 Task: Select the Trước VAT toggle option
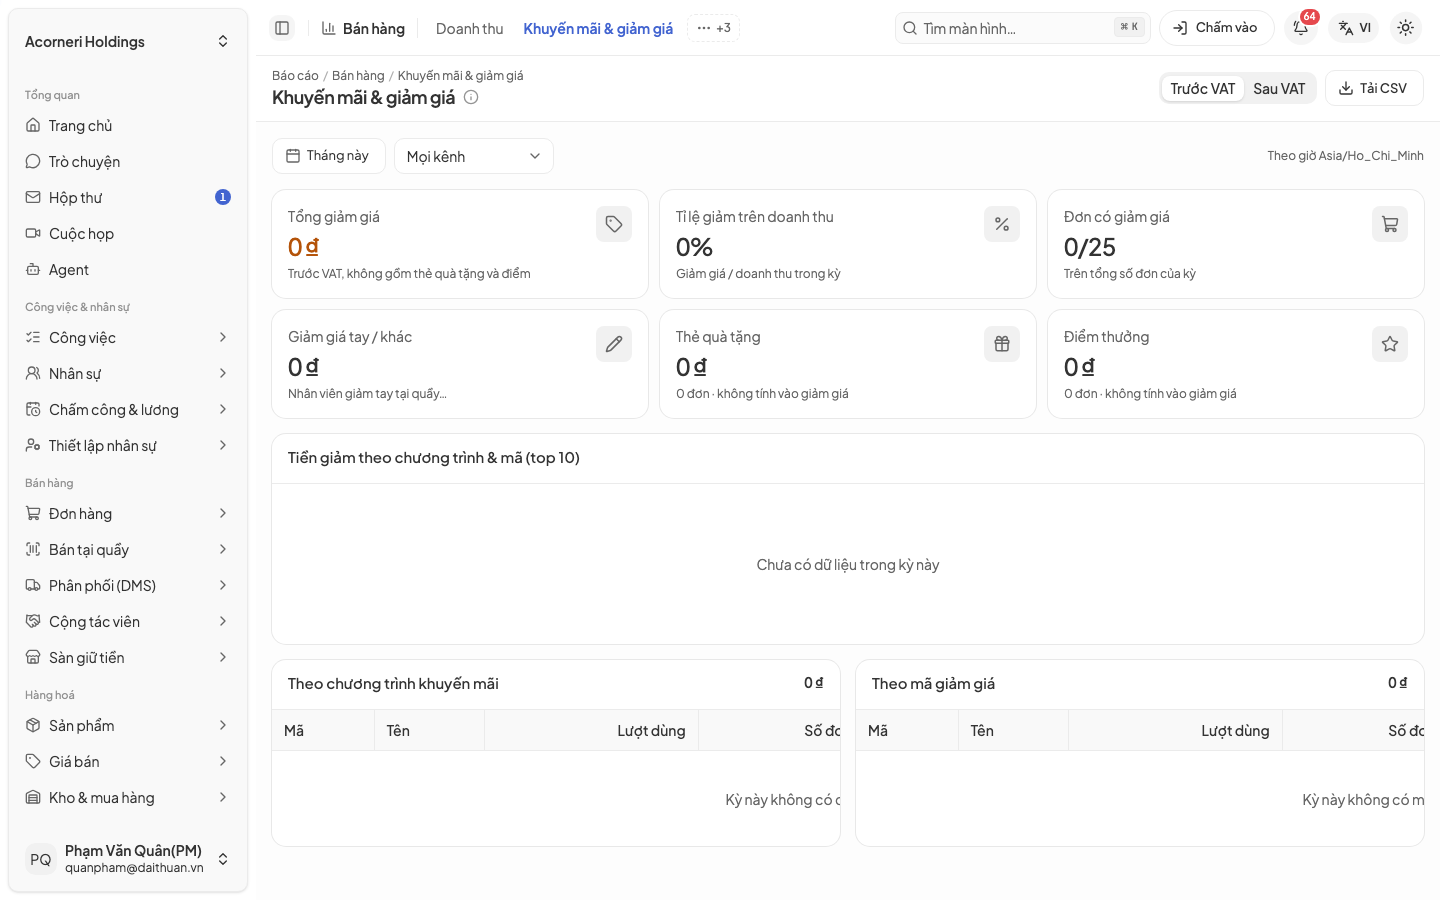1202,88
